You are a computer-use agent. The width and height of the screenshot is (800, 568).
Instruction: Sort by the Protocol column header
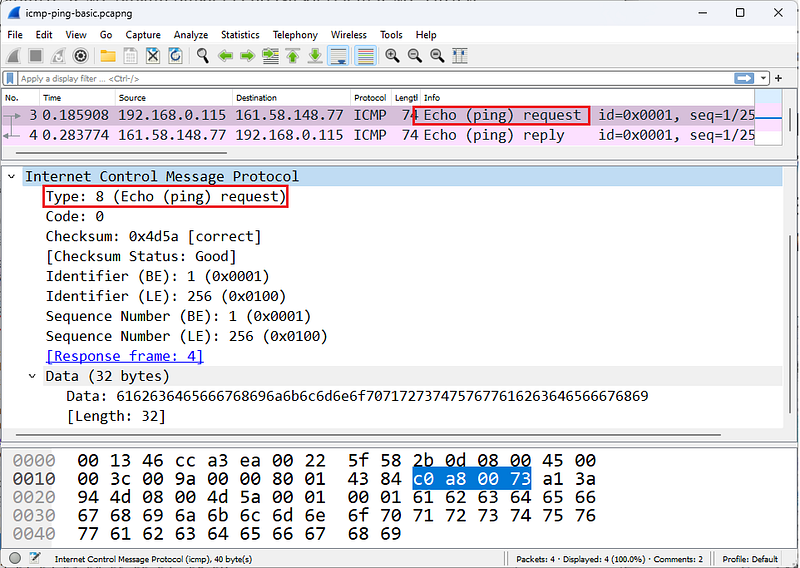(371, 97)
